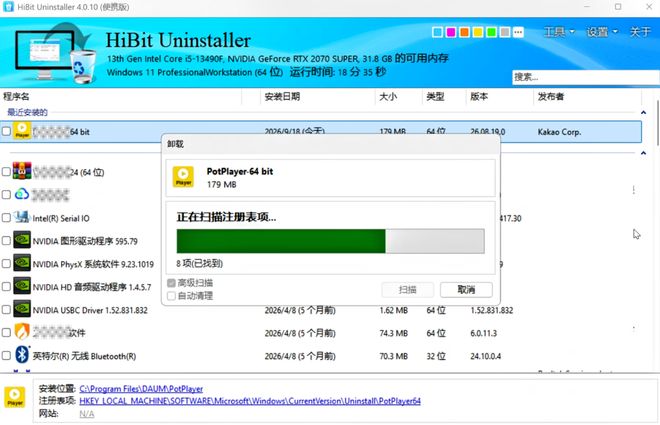Click the WinRAR icon in the program list
This screenshot has width=660, height=425.
[x=22, y=171]
